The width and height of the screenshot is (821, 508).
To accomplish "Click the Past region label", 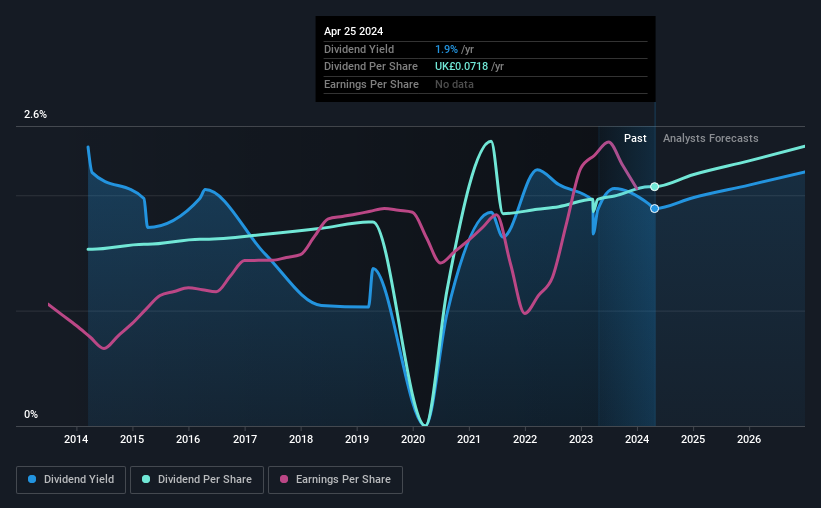I will 635,138.
